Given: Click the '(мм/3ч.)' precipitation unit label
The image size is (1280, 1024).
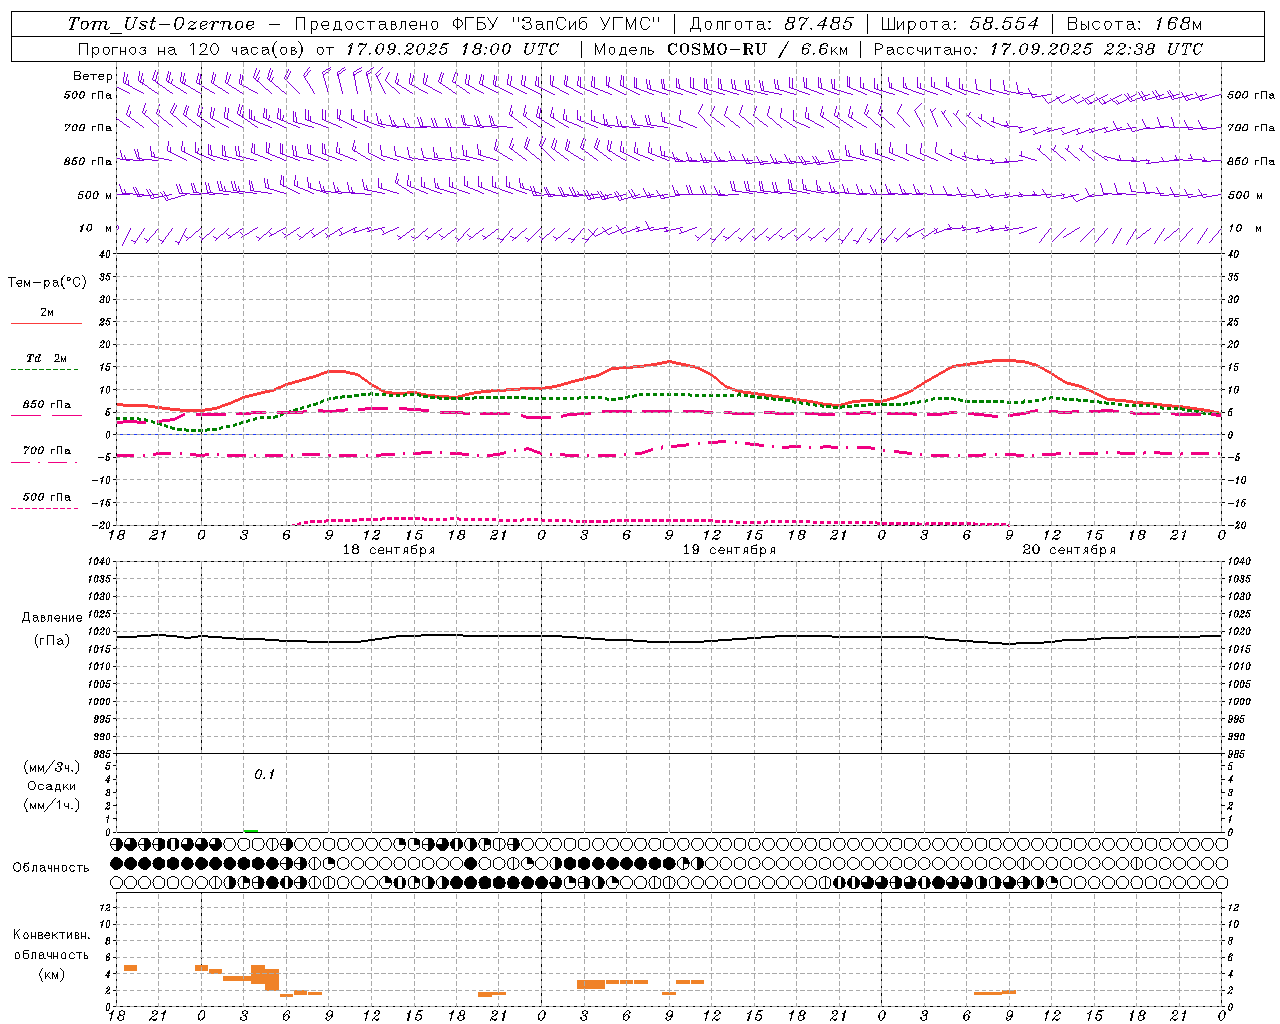Looking at the screenshot, I should (52, 767).
